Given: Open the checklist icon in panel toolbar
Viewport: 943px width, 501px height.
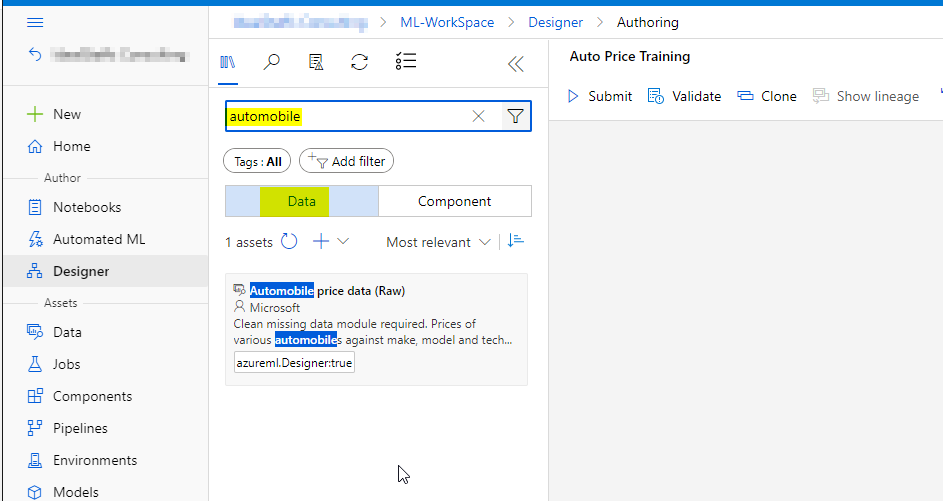Looking at the screenshot, I should click(x=405, y=63).
